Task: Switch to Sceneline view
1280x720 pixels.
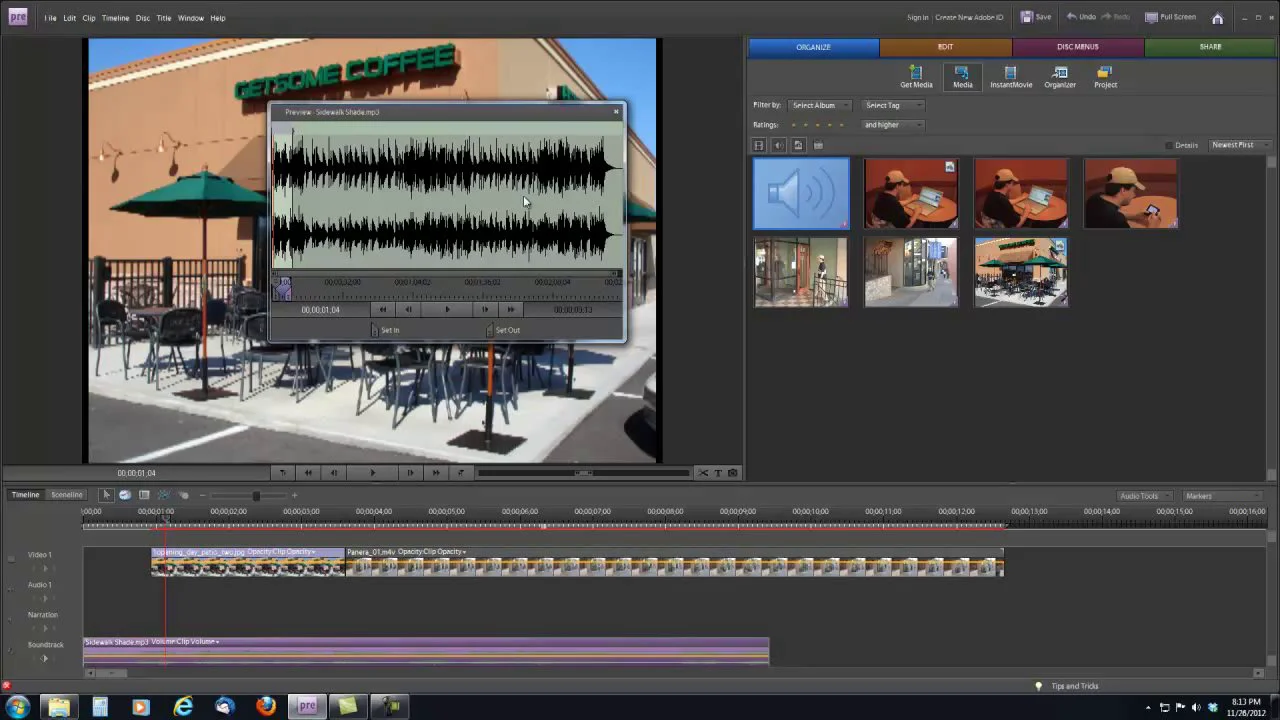Action: [67, 495]
